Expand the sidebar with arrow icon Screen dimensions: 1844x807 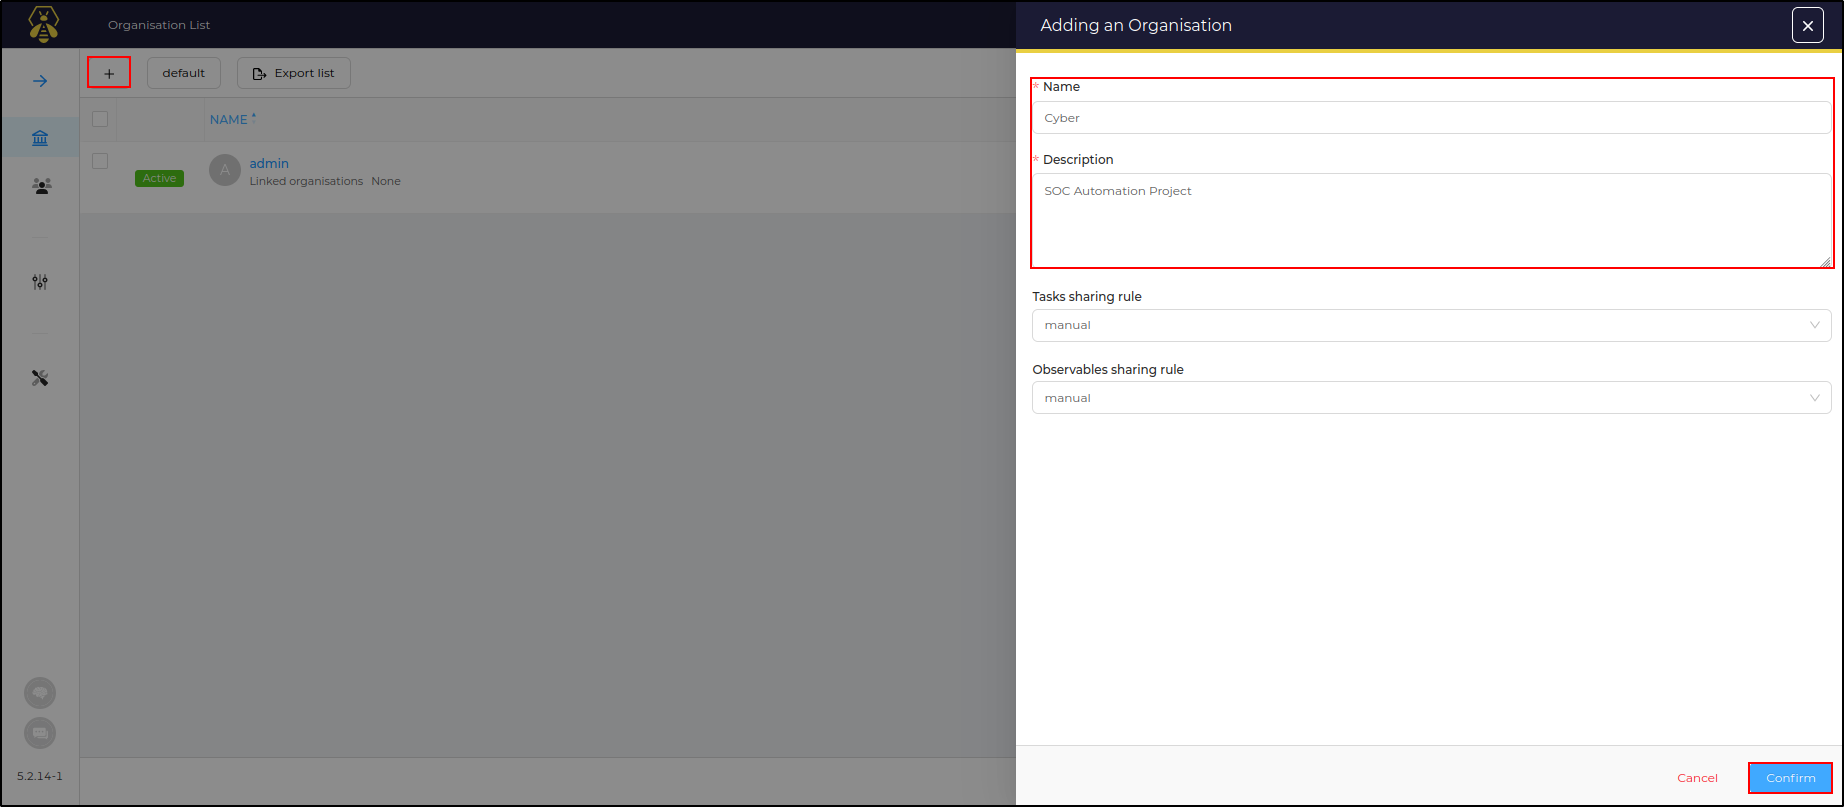(x=40, y=81)
